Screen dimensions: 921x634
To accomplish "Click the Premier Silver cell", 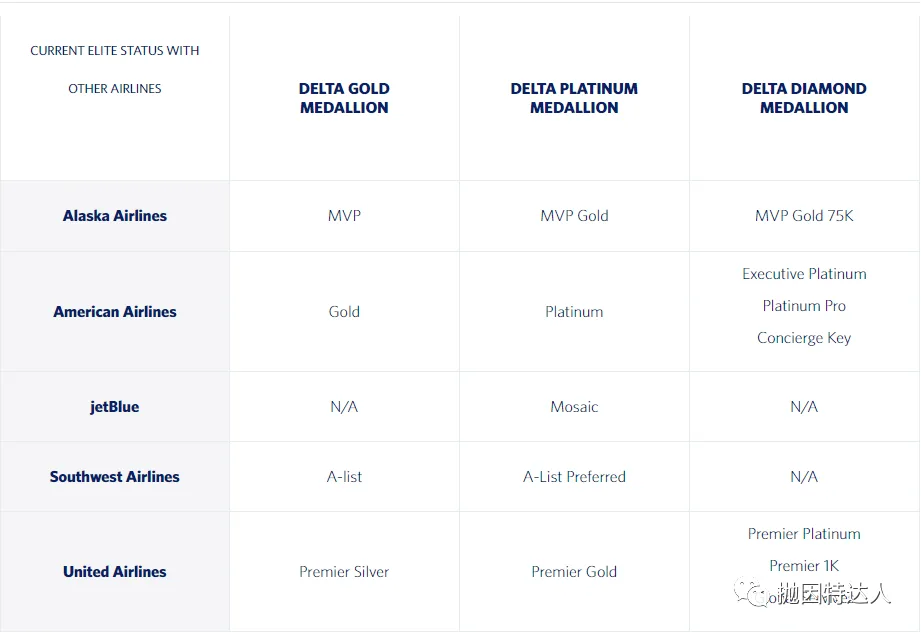I will coord(344,572).
